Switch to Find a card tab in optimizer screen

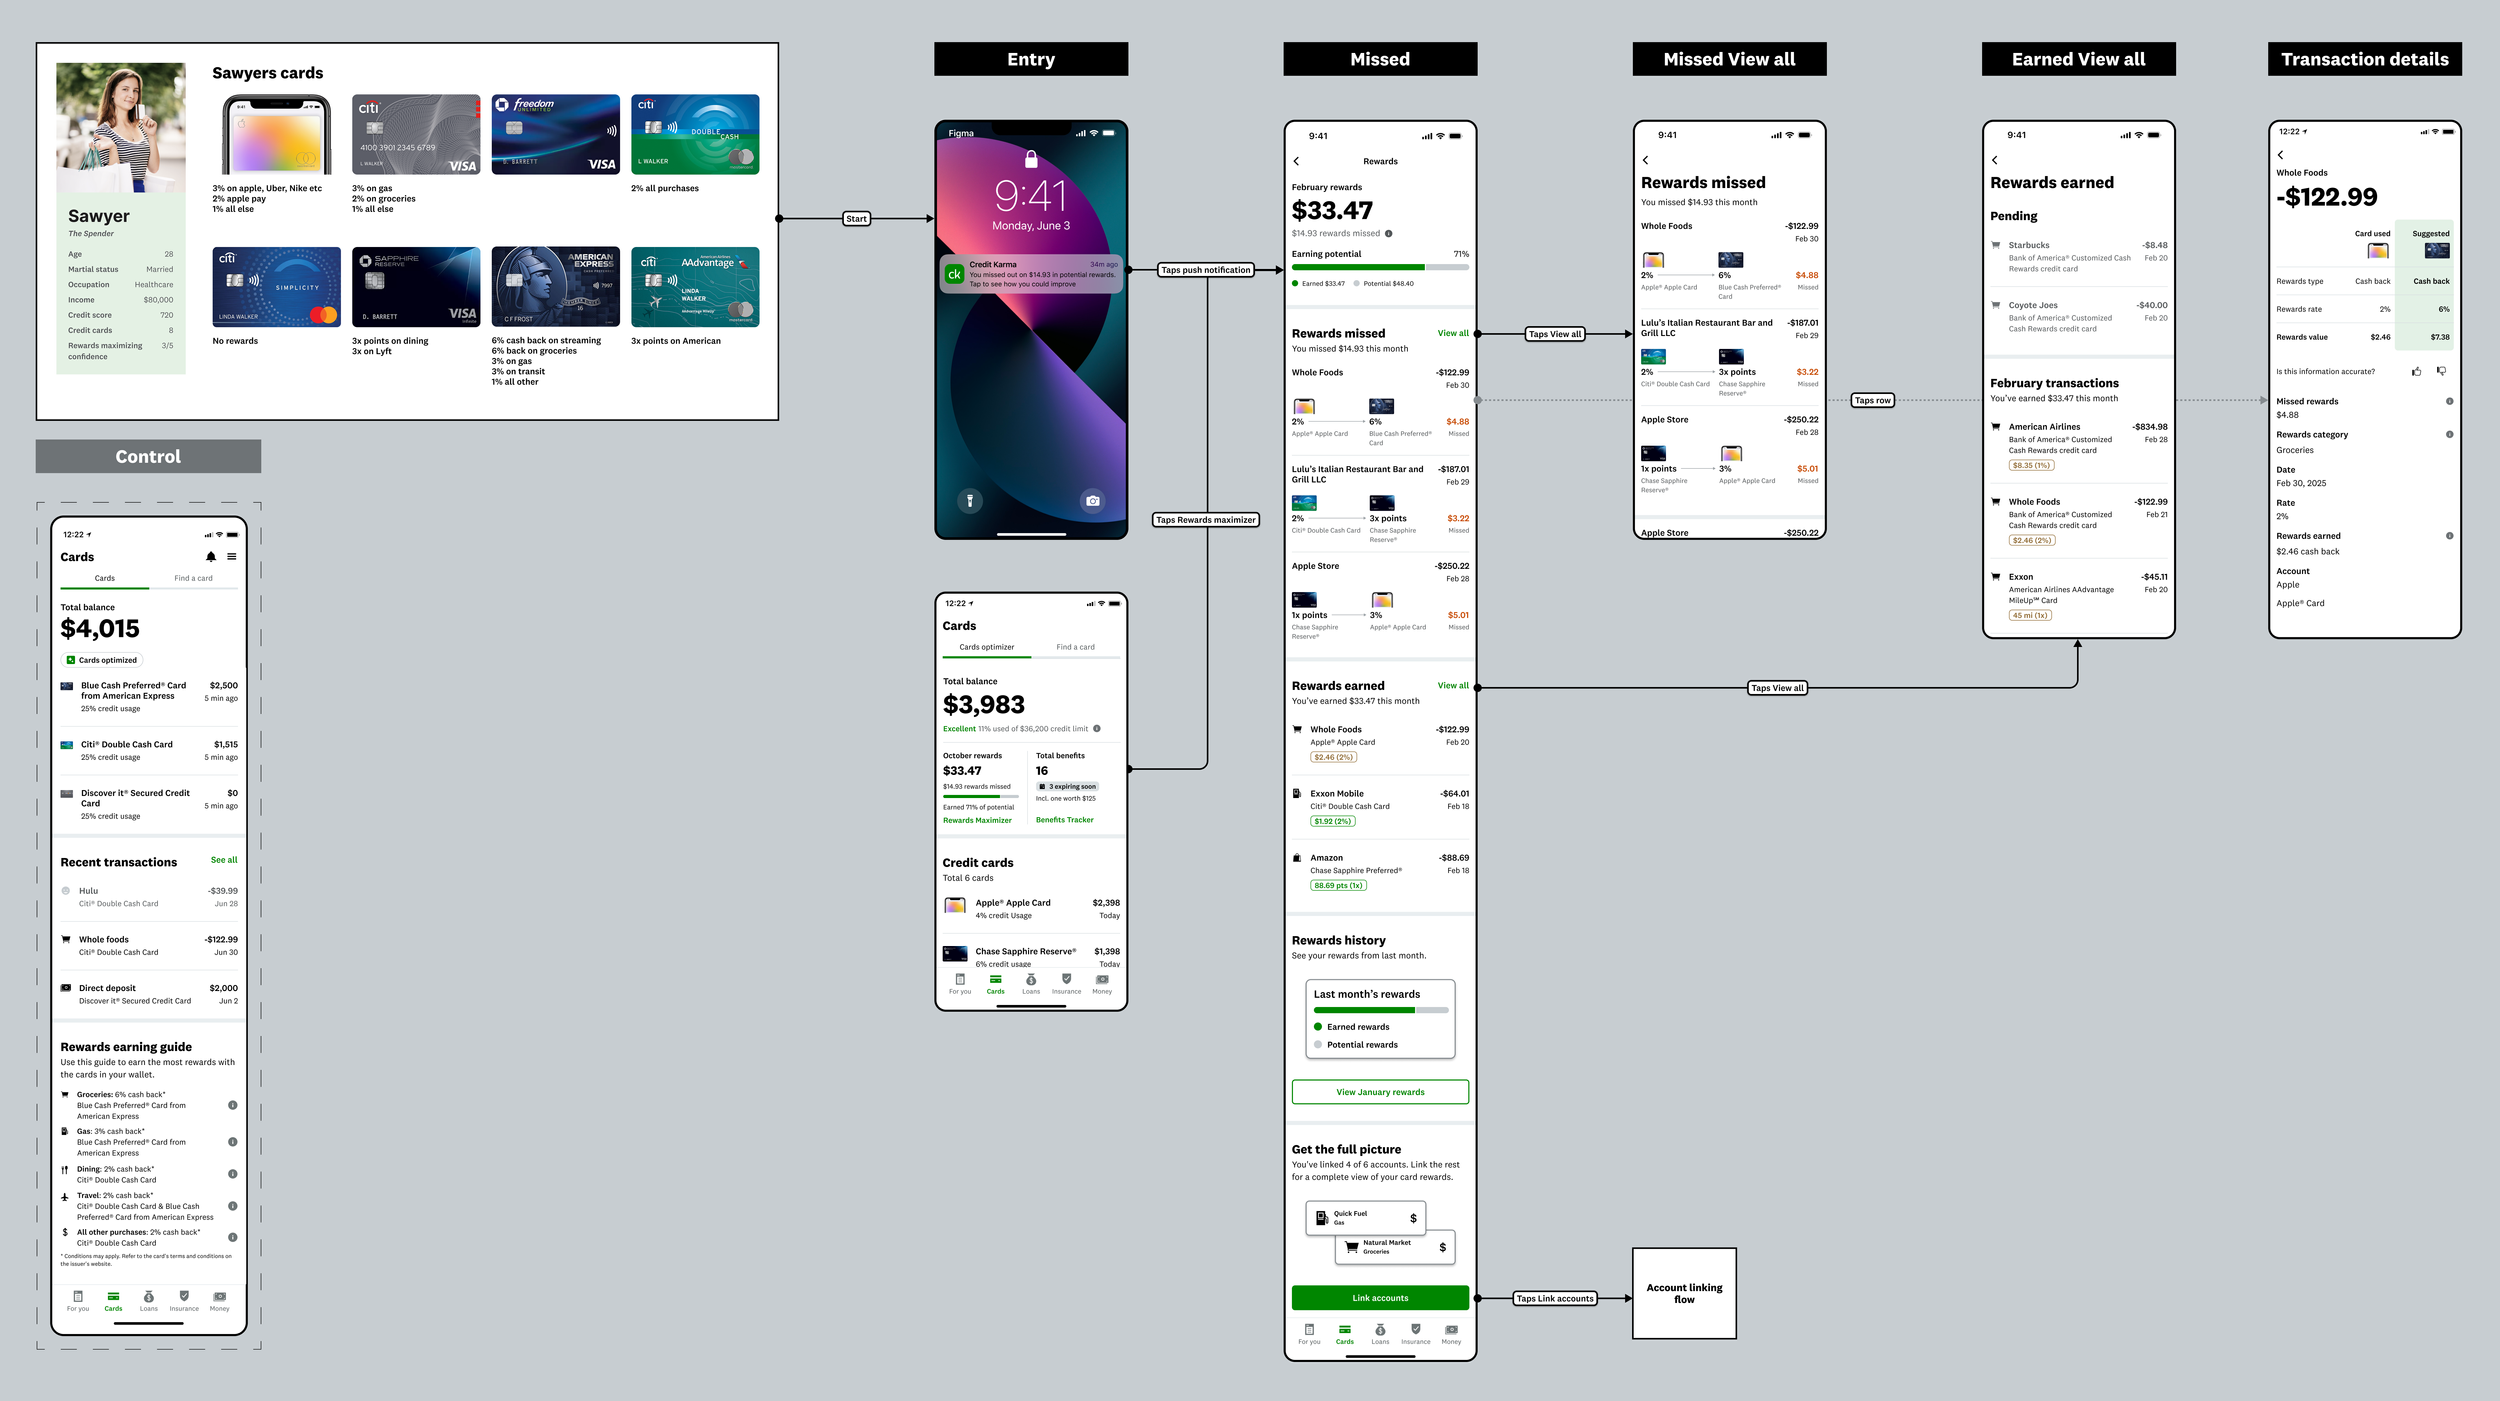(1075, 647)
